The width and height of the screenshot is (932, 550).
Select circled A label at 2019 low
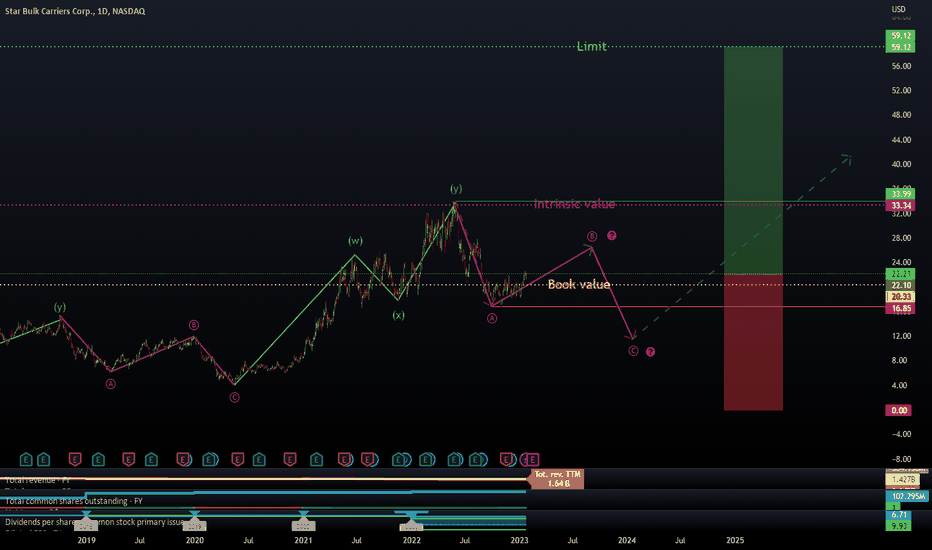pyautogui.click(x=111, y=384)
